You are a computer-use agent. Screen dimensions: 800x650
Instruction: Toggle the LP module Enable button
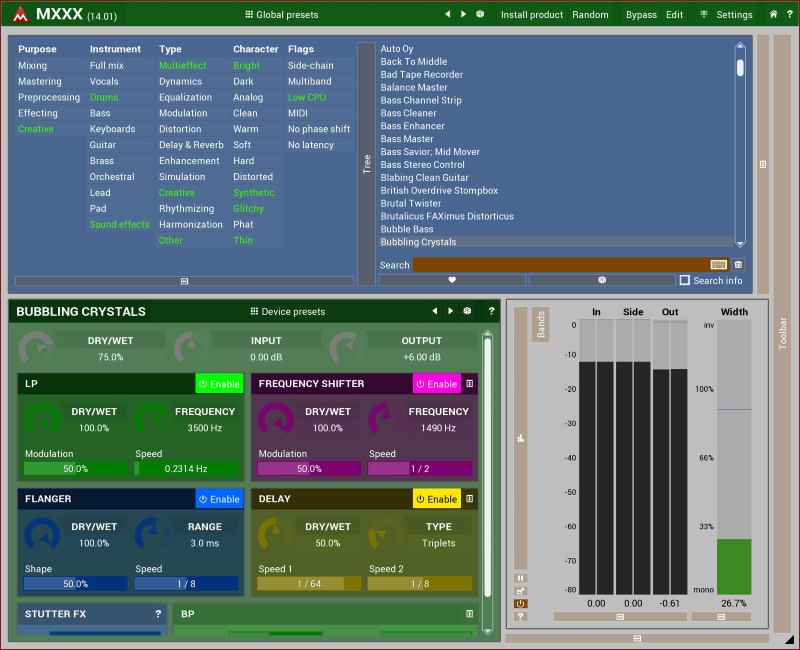(219, 384)
